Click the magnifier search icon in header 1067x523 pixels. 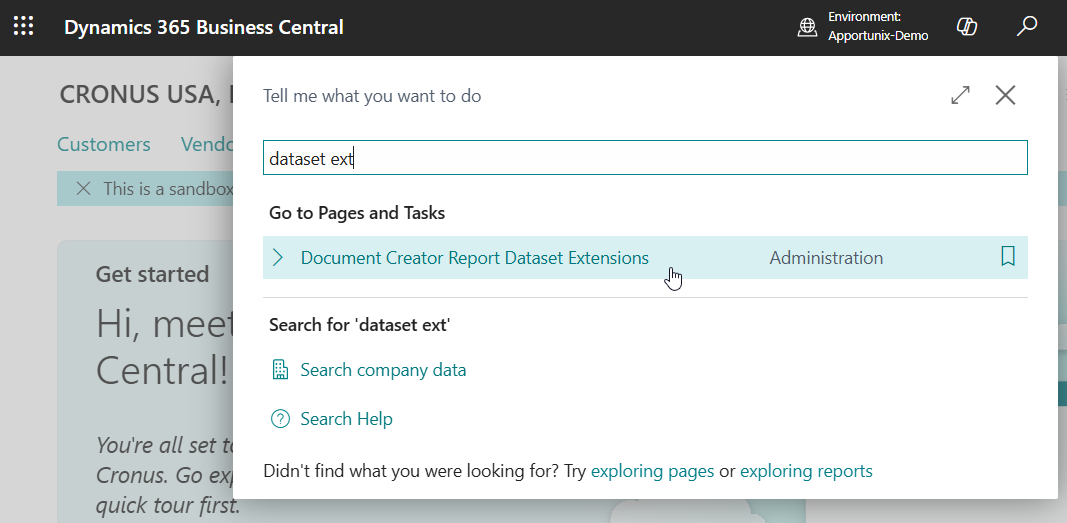(x=1027, y=27)
